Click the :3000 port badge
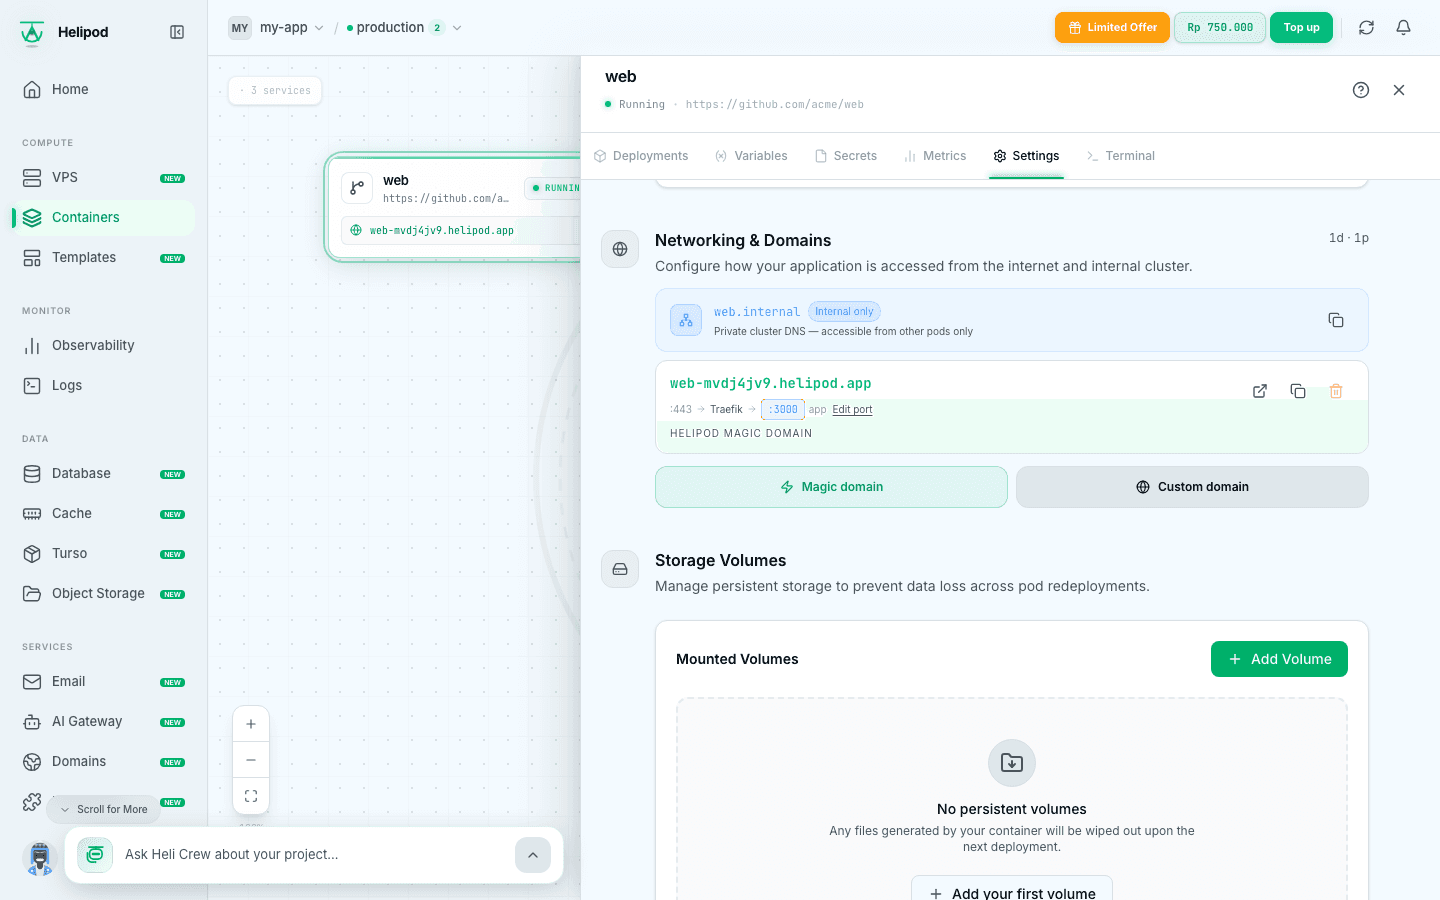Image resolution: width=1440 pixels, height=900 pixels. pyautogui.click(x=783, y=409)
